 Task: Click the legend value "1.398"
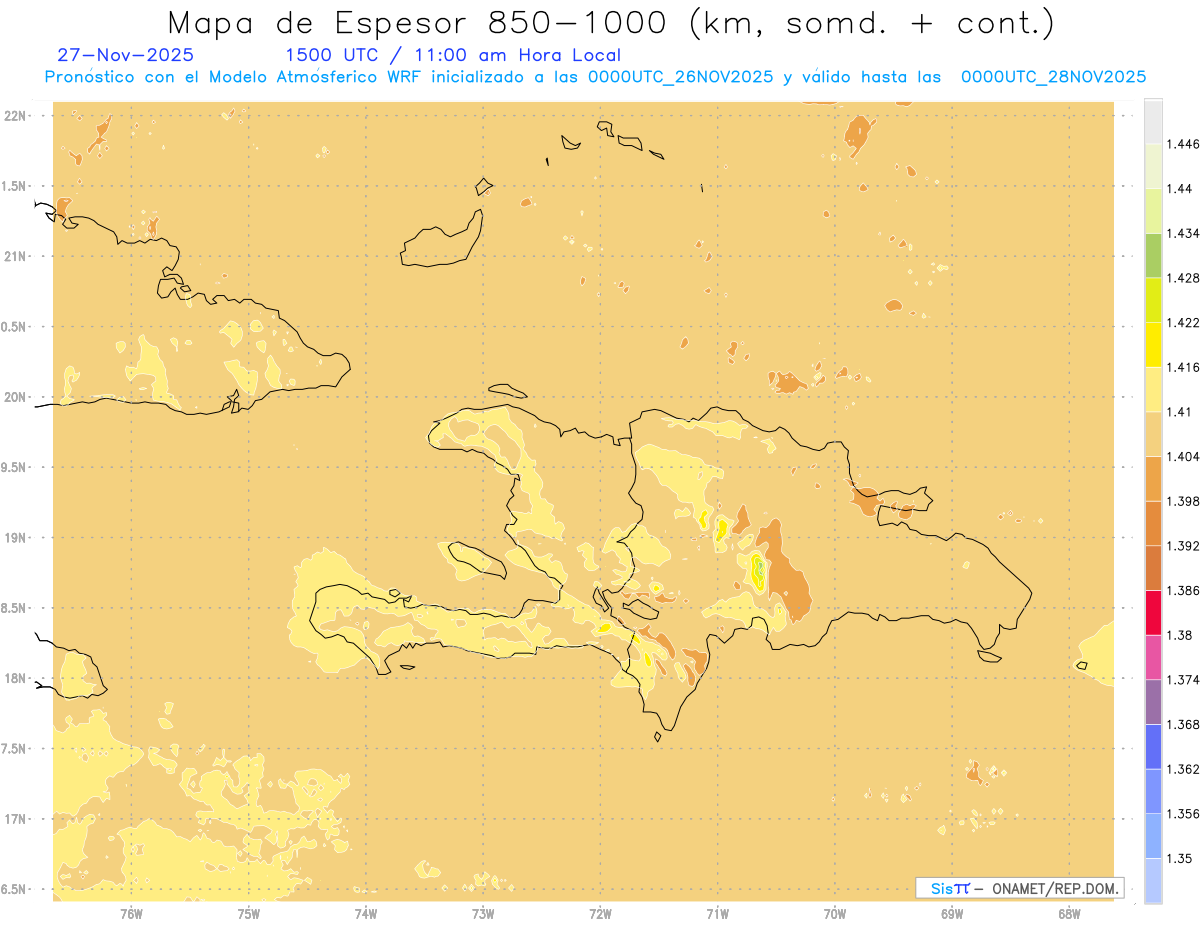click(1183, 501)
